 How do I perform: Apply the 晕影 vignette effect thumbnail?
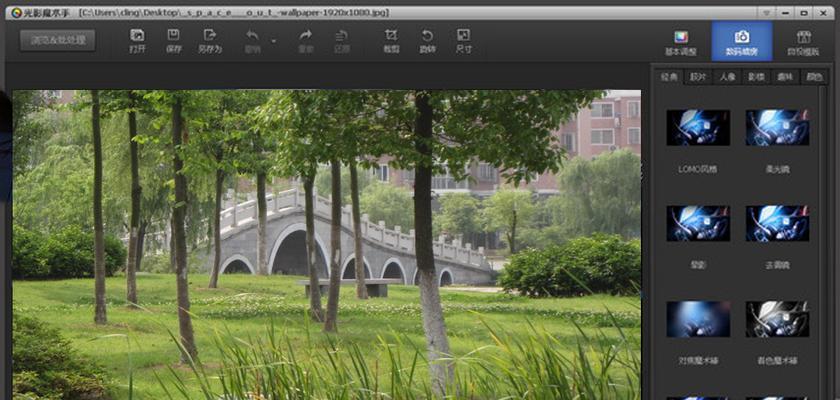pos(698,223)
